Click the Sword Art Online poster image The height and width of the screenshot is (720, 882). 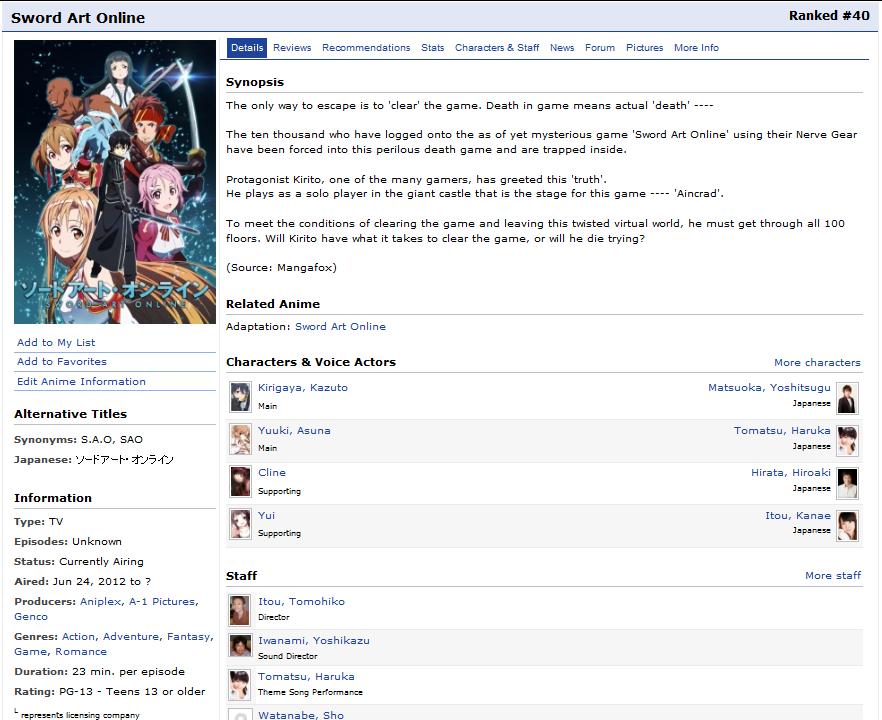click(115, 182)
